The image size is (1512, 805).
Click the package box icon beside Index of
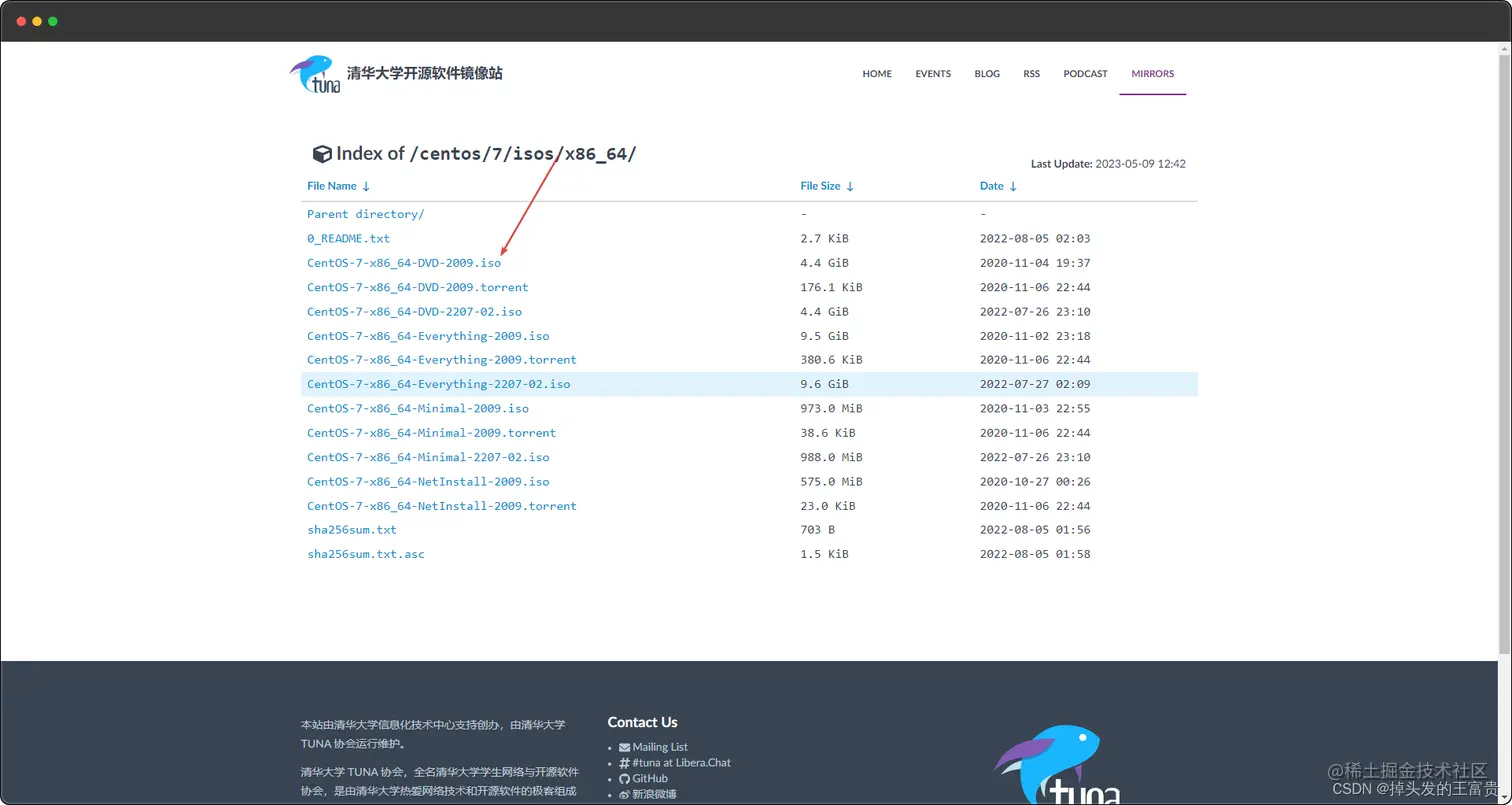[322, 154]
